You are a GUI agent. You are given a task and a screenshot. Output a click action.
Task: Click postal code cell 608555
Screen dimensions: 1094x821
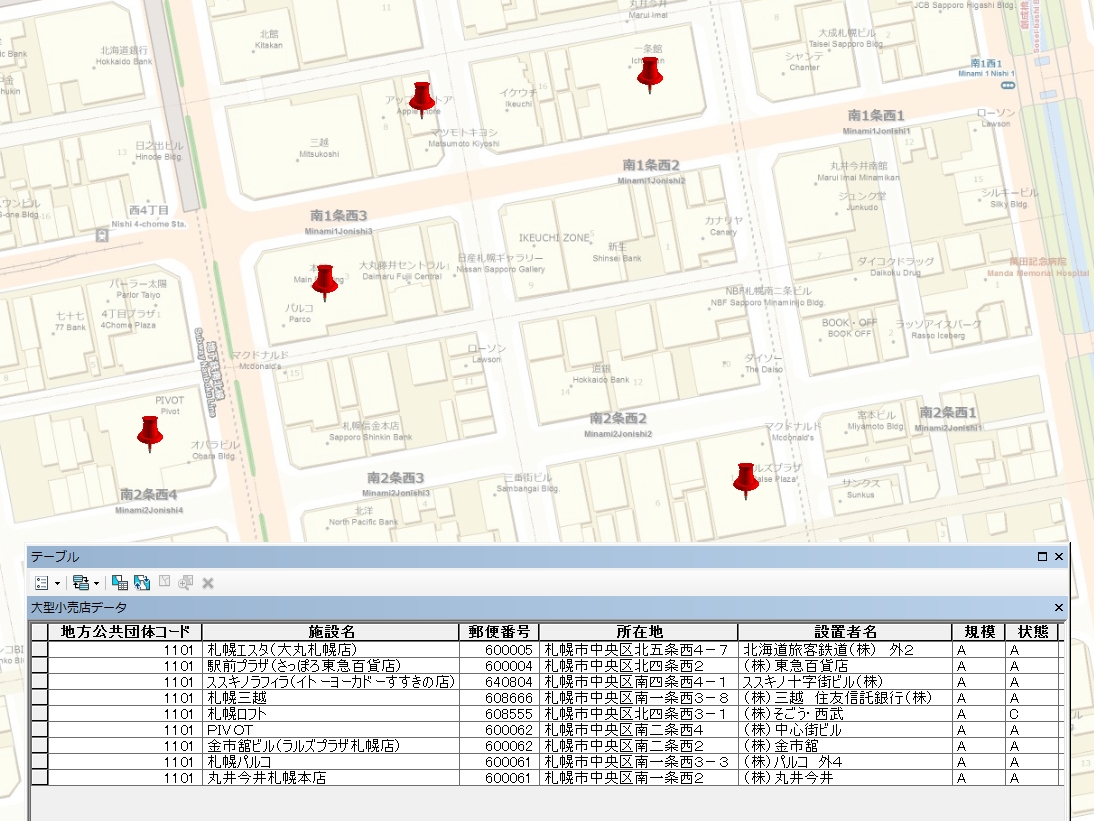[499, 714]
